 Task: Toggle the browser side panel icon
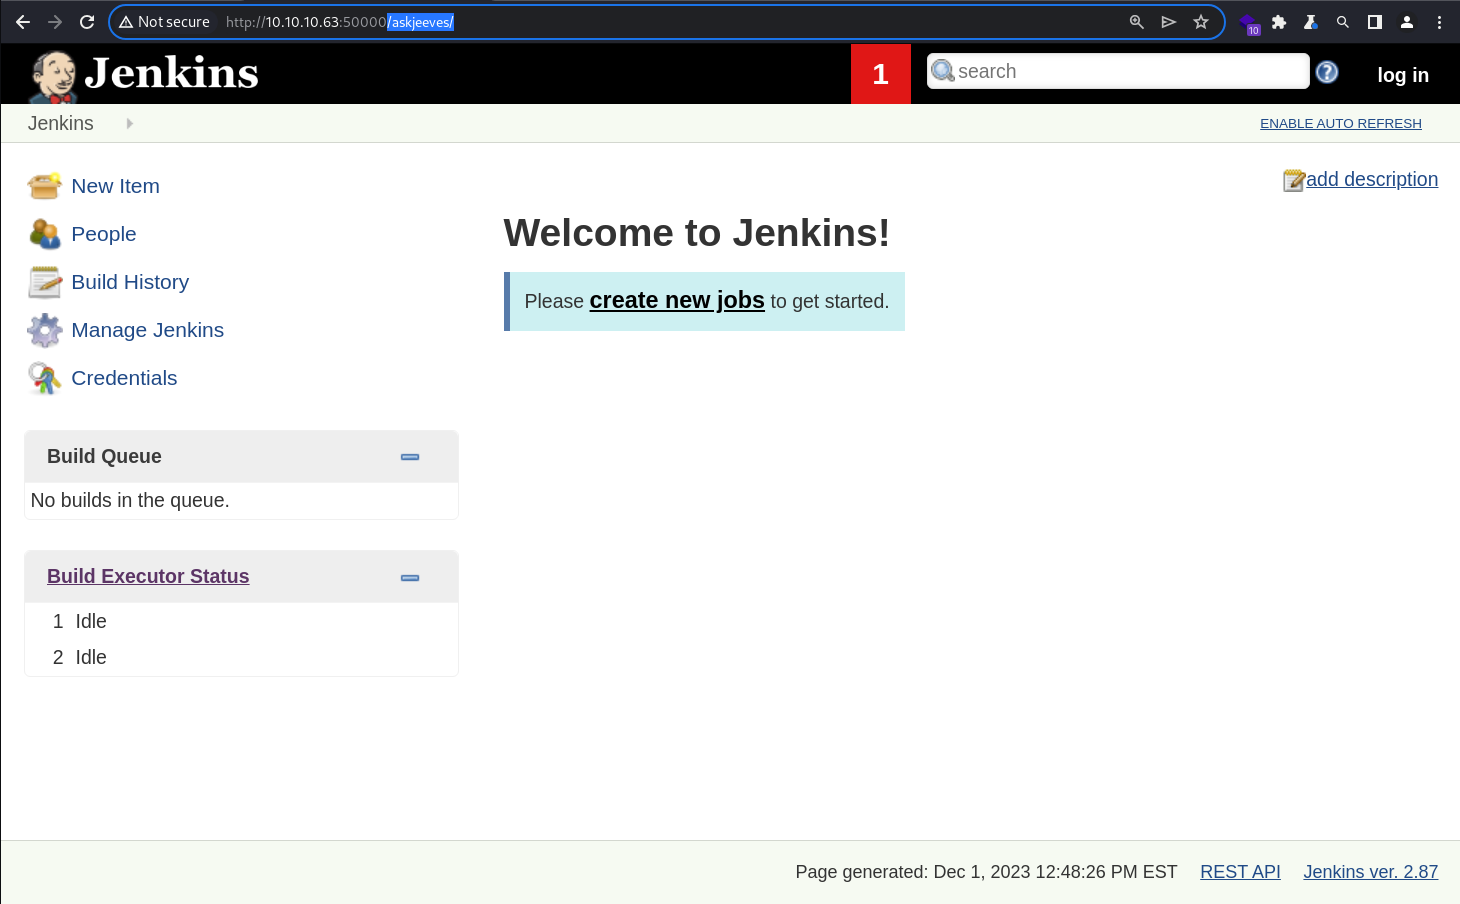(1375, 22)
